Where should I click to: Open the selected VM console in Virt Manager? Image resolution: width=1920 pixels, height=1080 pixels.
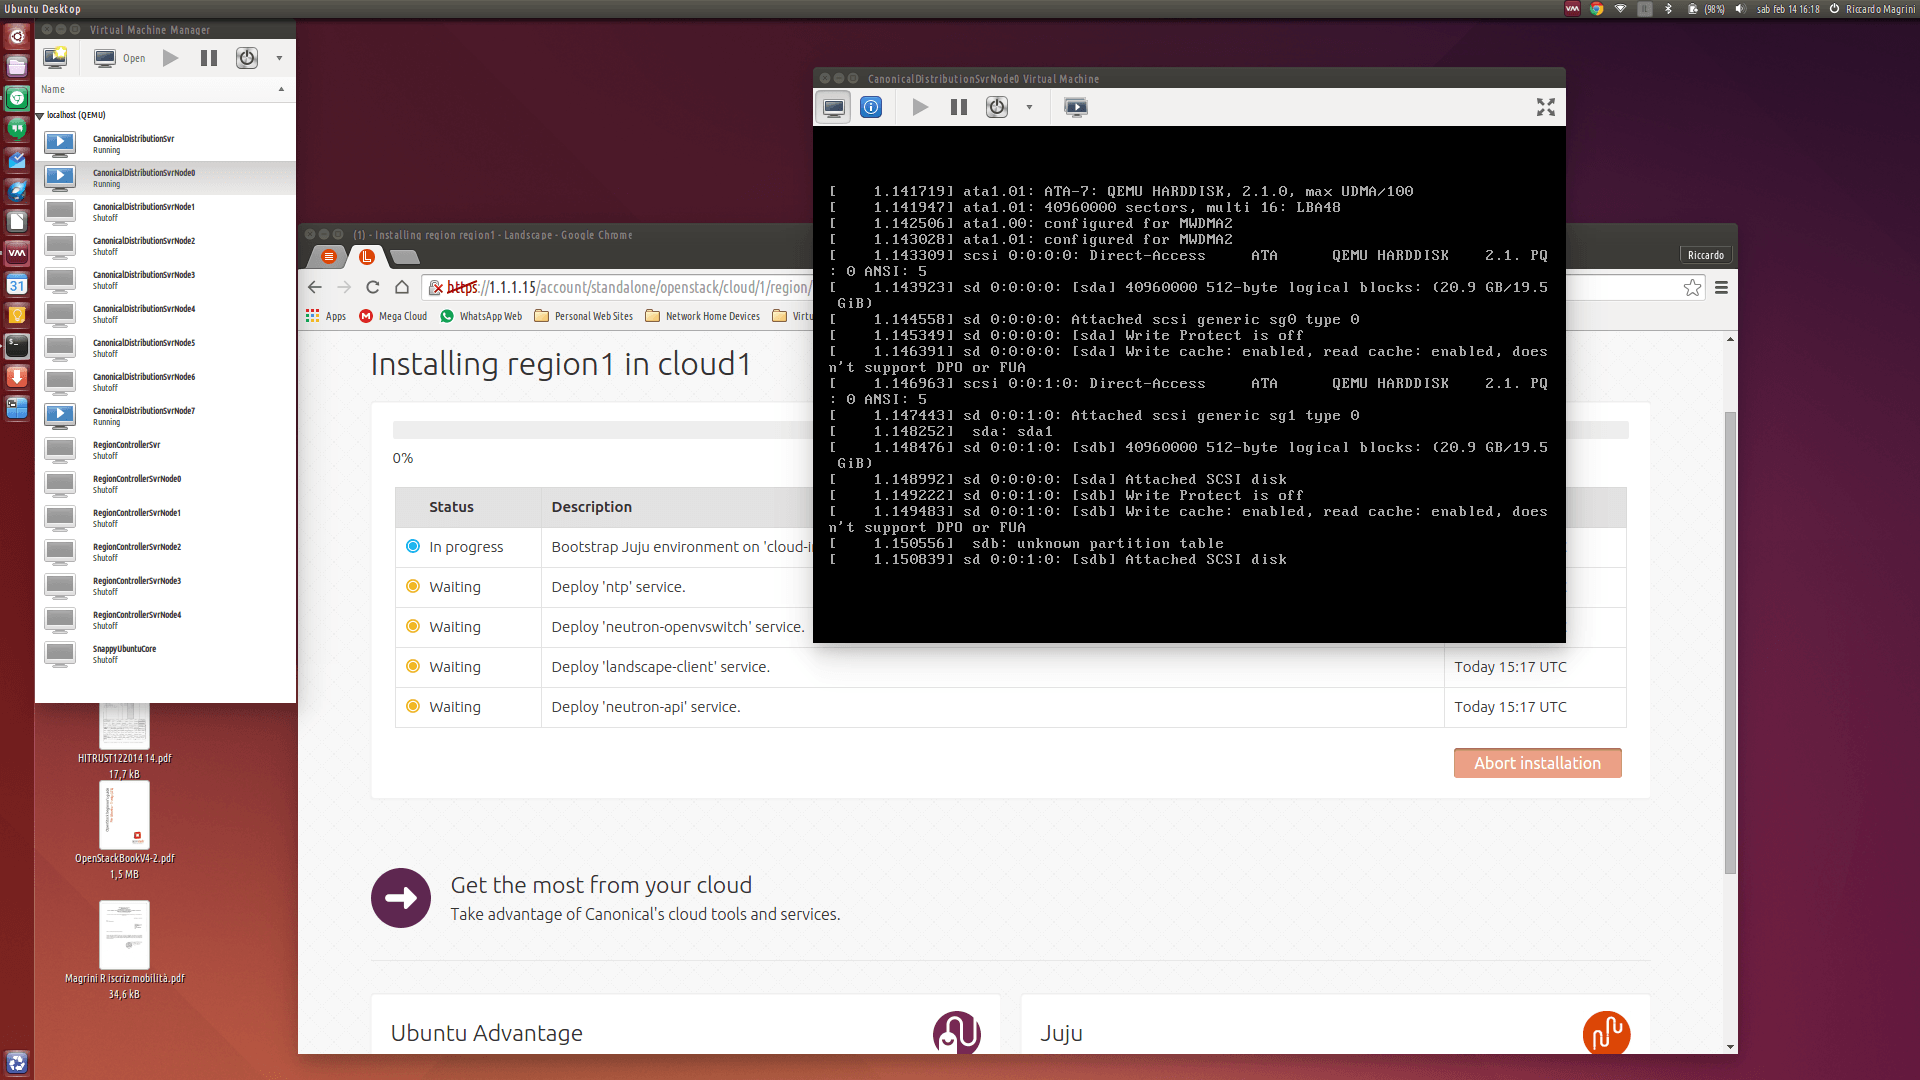click(119, 58)
